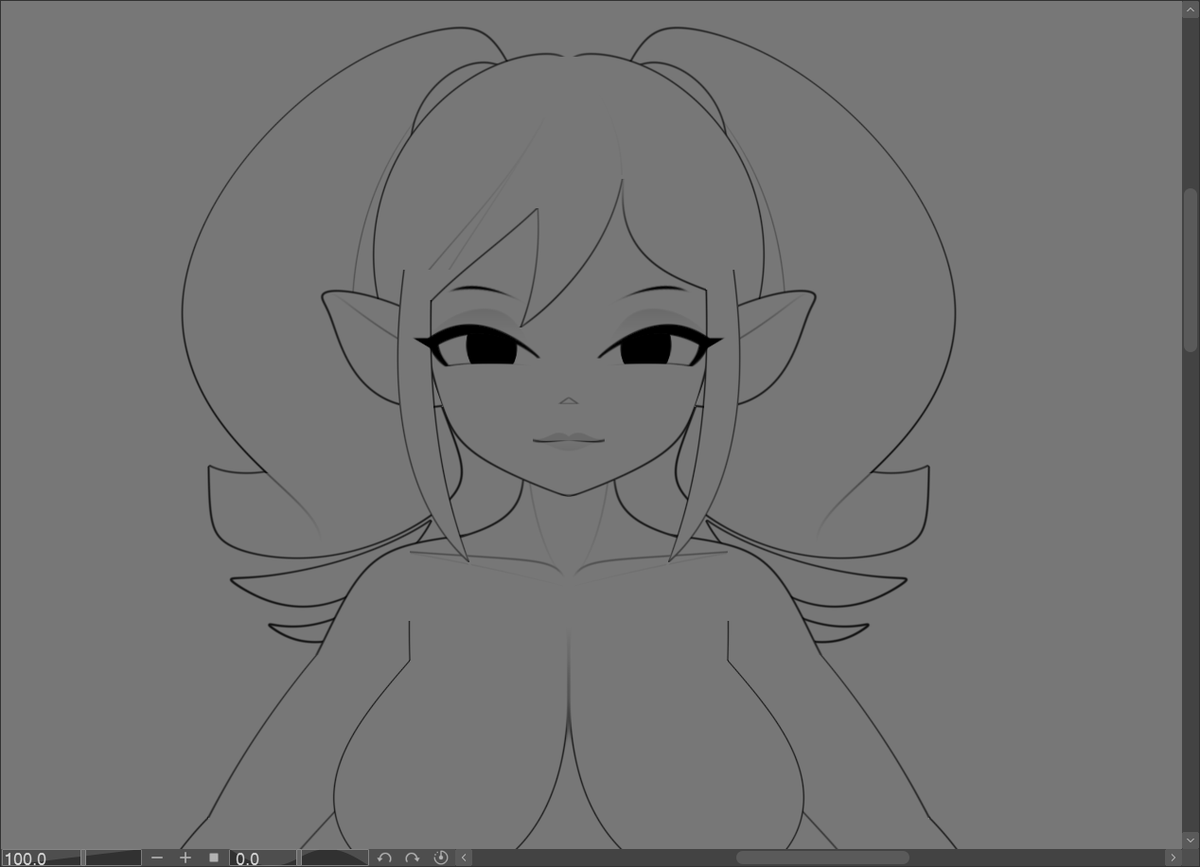Screen dimensions: 1200x867
Task: Rotate canvas right with clockwise arrow
Action: 412,858
